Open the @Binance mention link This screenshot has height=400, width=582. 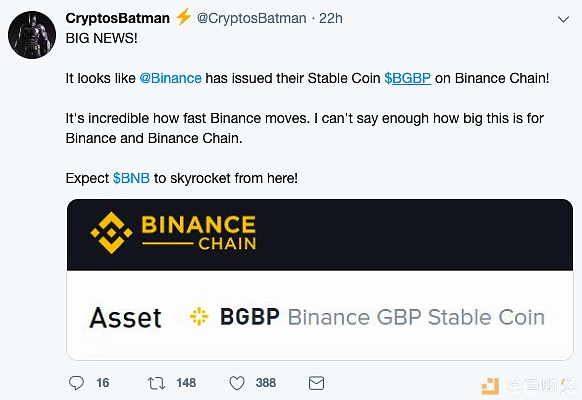[170, 78]
